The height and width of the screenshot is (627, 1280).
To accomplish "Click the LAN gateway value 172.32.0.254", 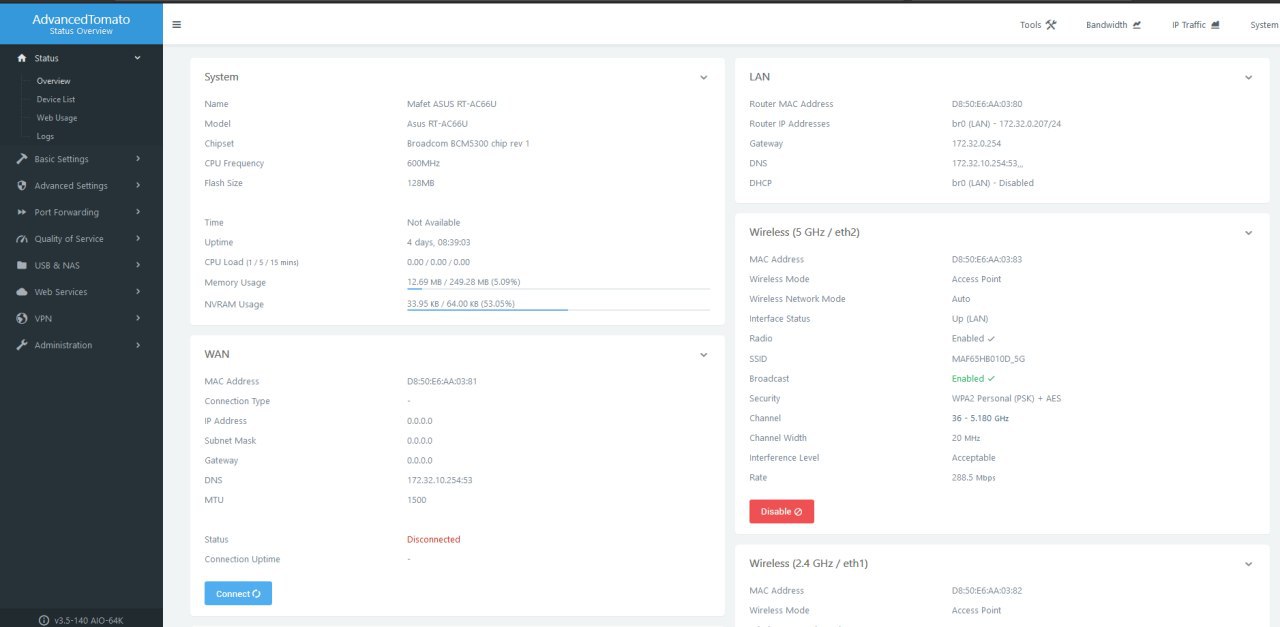I will [x=976, y=144].
